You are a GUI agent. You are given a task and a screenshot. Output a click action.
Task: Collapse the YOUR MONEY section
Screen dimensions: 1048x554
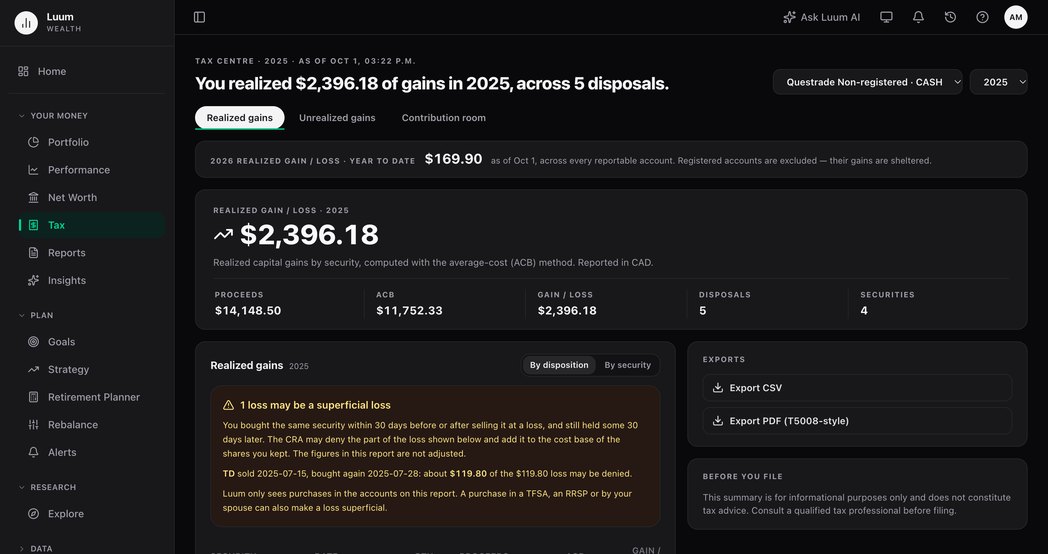tap(53, 116)
